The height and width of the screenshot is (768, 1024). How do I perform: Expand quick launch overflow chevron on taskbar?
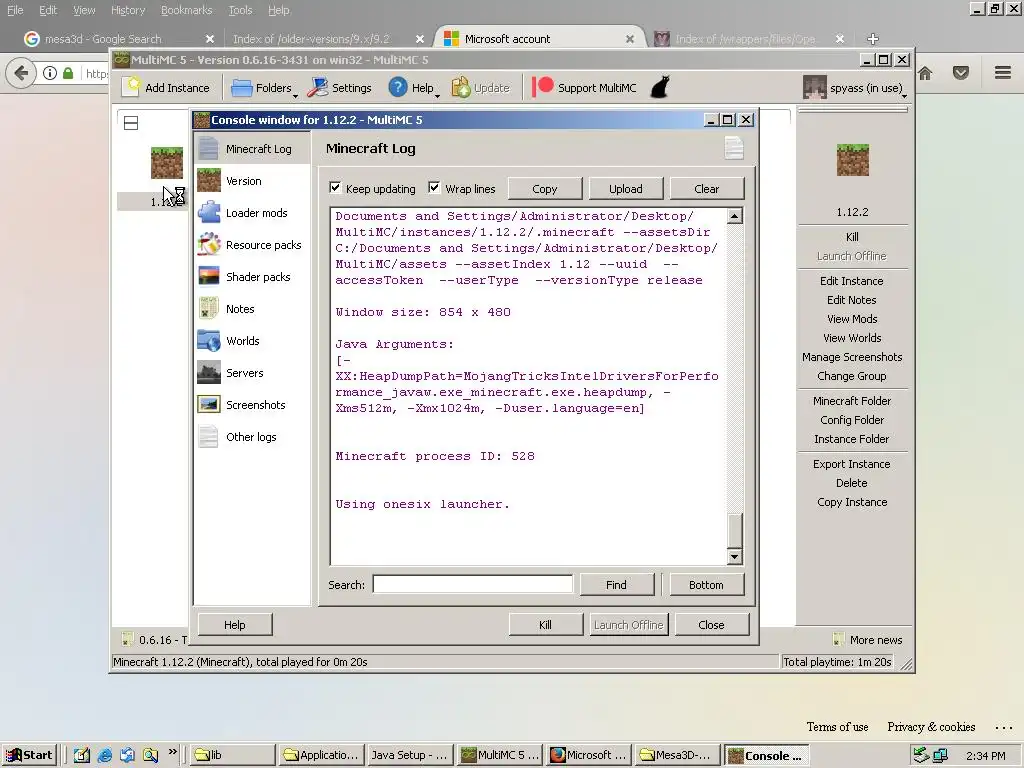pos(172,752)
